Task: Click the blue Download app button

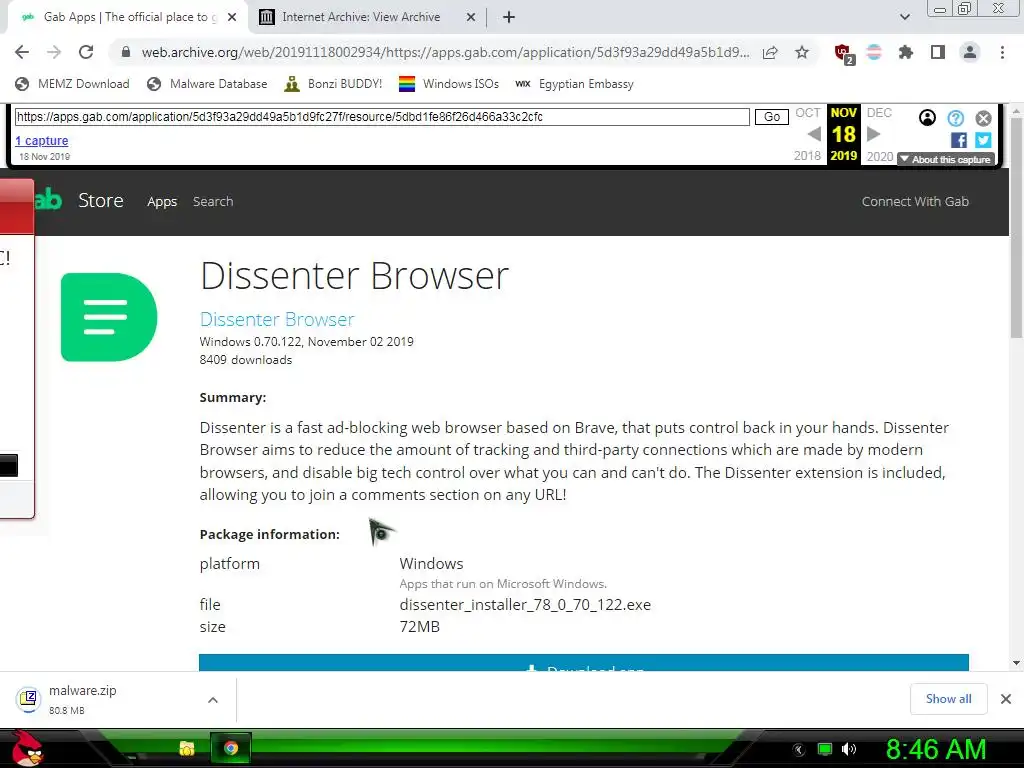Action: tap(584, 662)
